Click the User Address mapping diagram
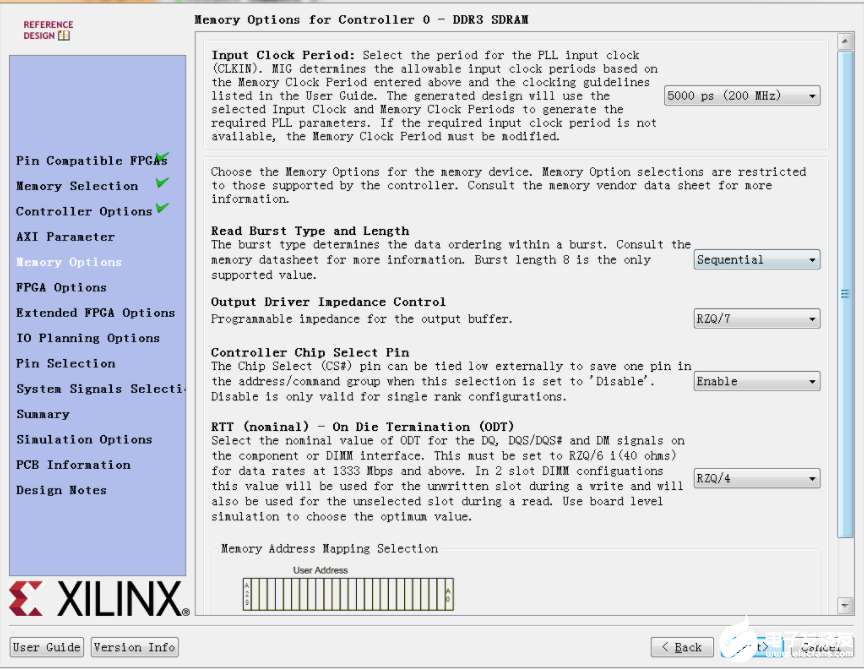 point(348,594)
